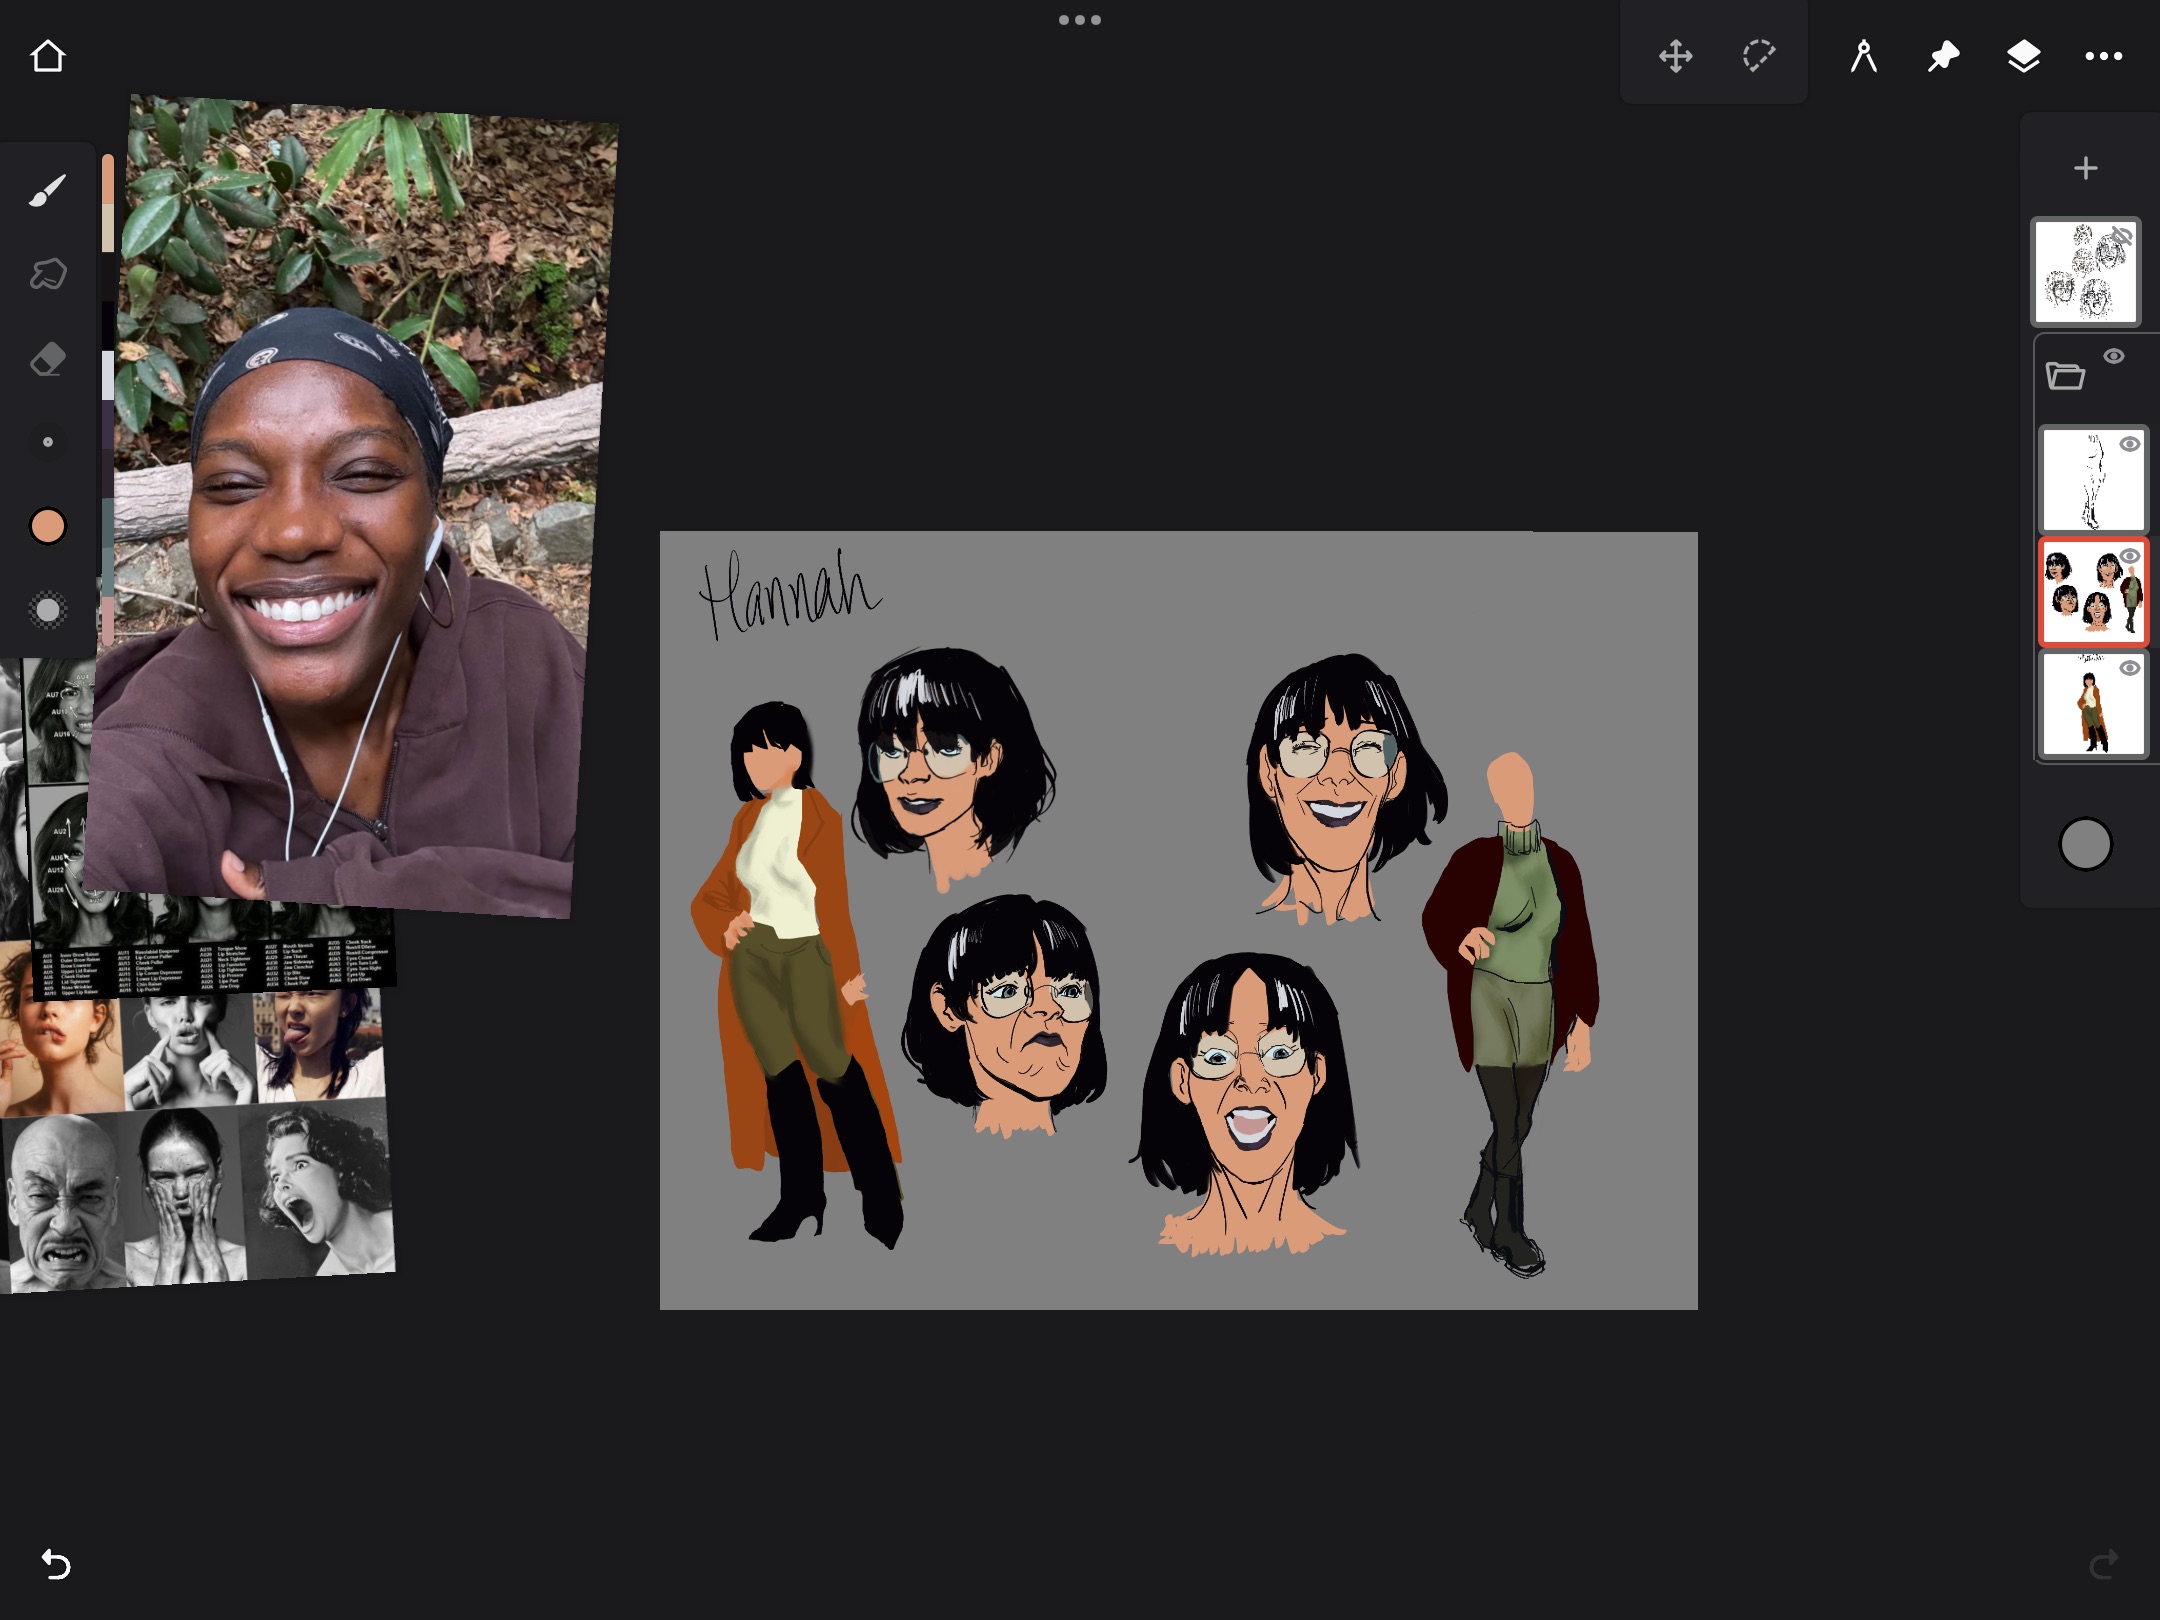Open the drawing guides compass tool

[x=1863, y=56]
